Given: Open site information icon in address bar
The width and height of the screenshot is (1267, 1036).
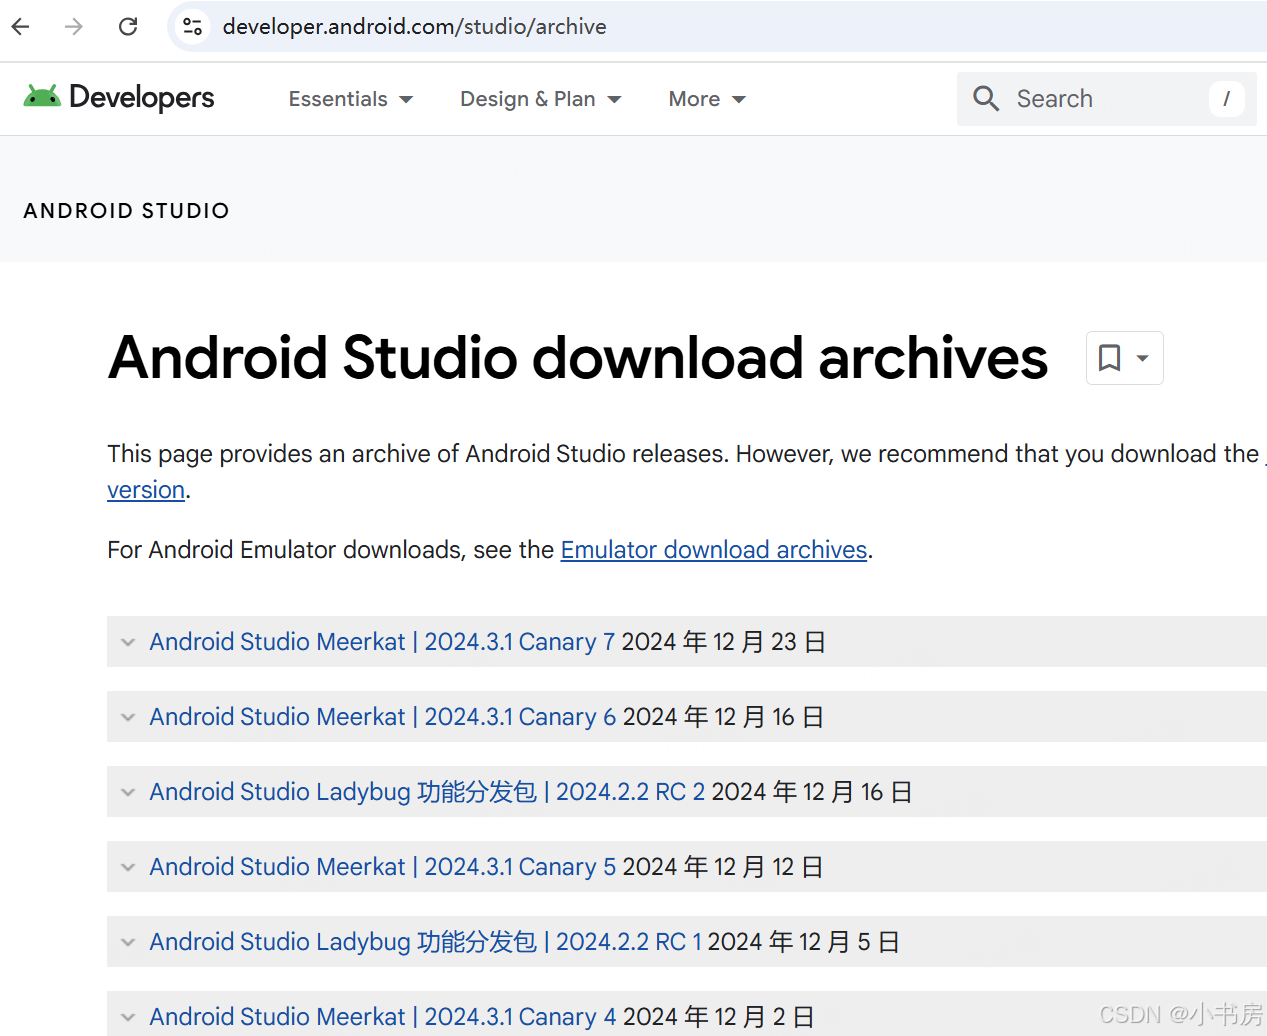Looking at the screenshot, I should coord(193,27).
